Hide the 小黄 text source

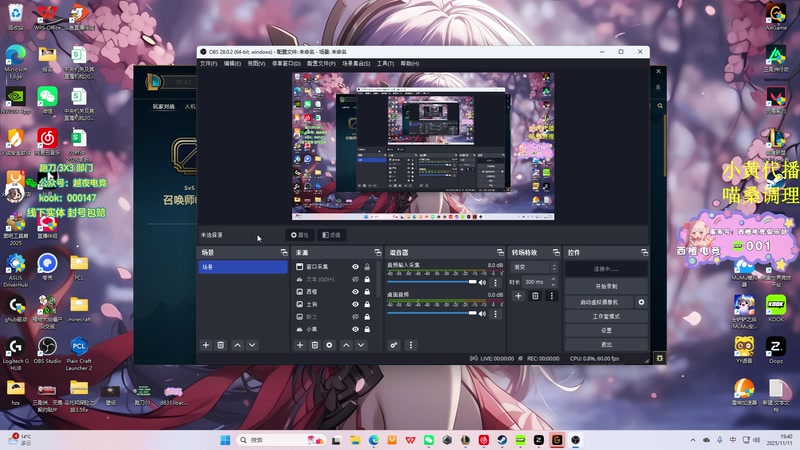356,330
